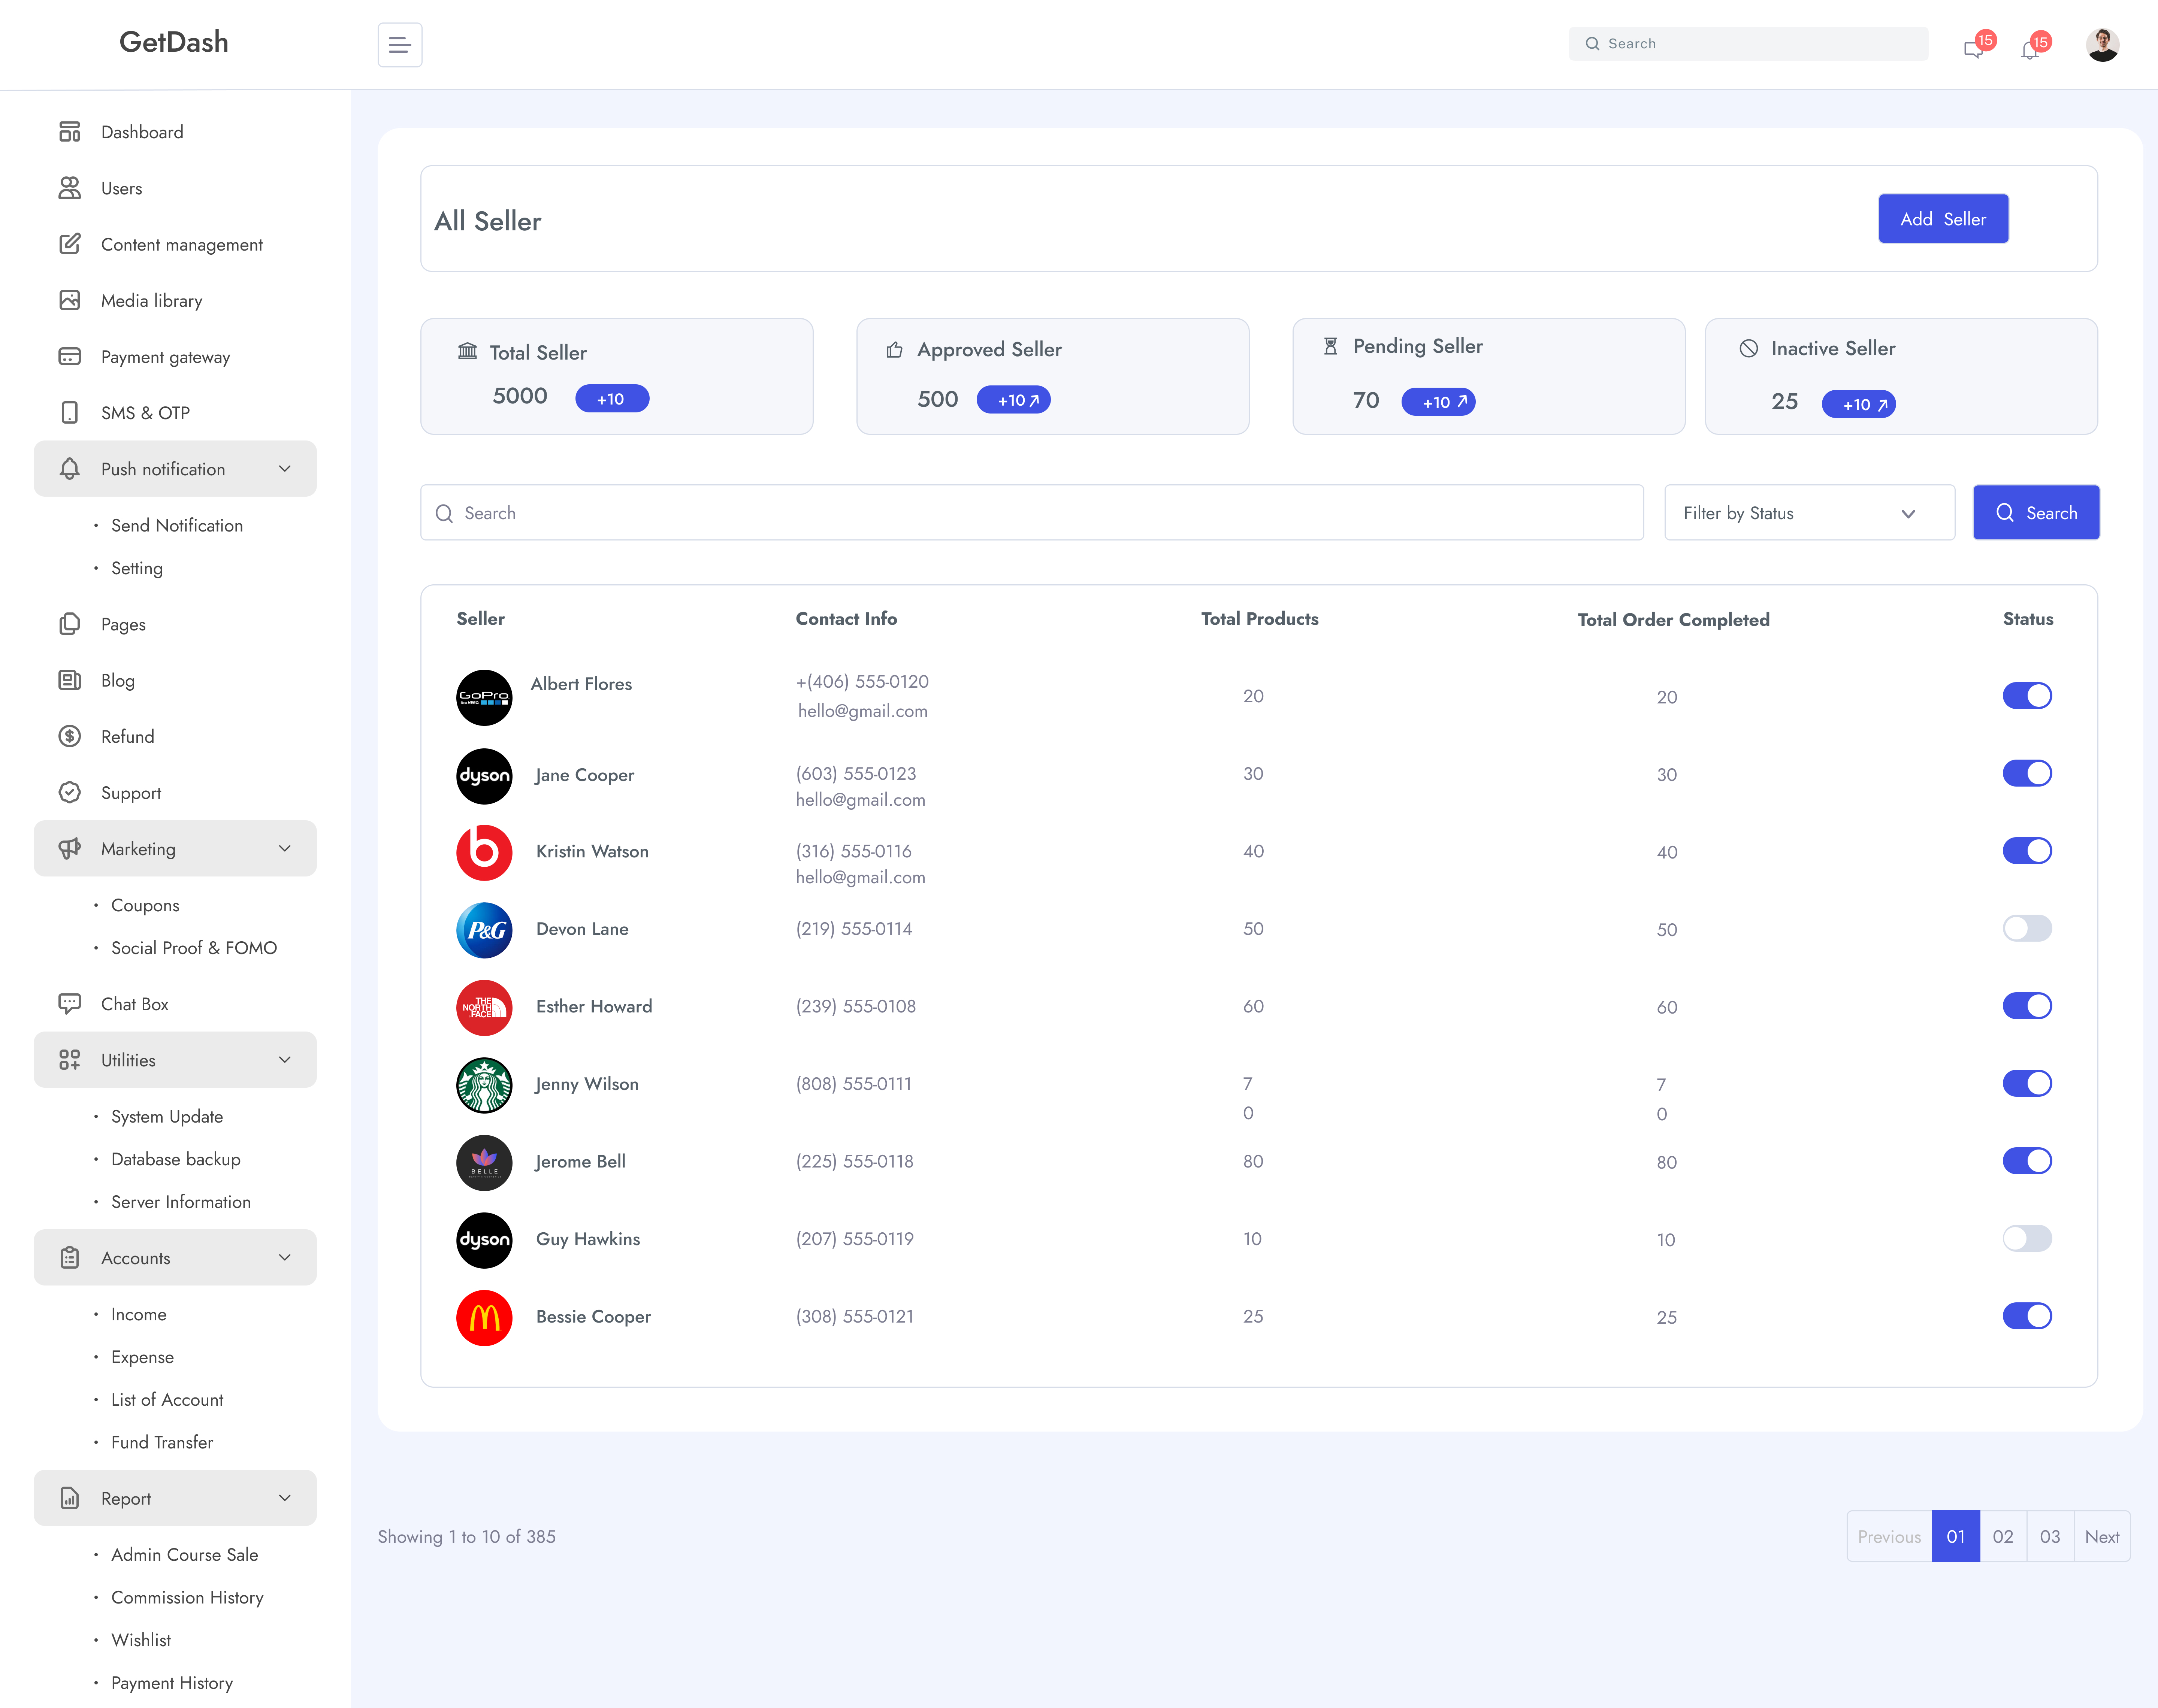The height and width of the screenshot is (1708, 2158).
Task: Enable Devon Lane status toggle
Action: tap(2026, 928)
